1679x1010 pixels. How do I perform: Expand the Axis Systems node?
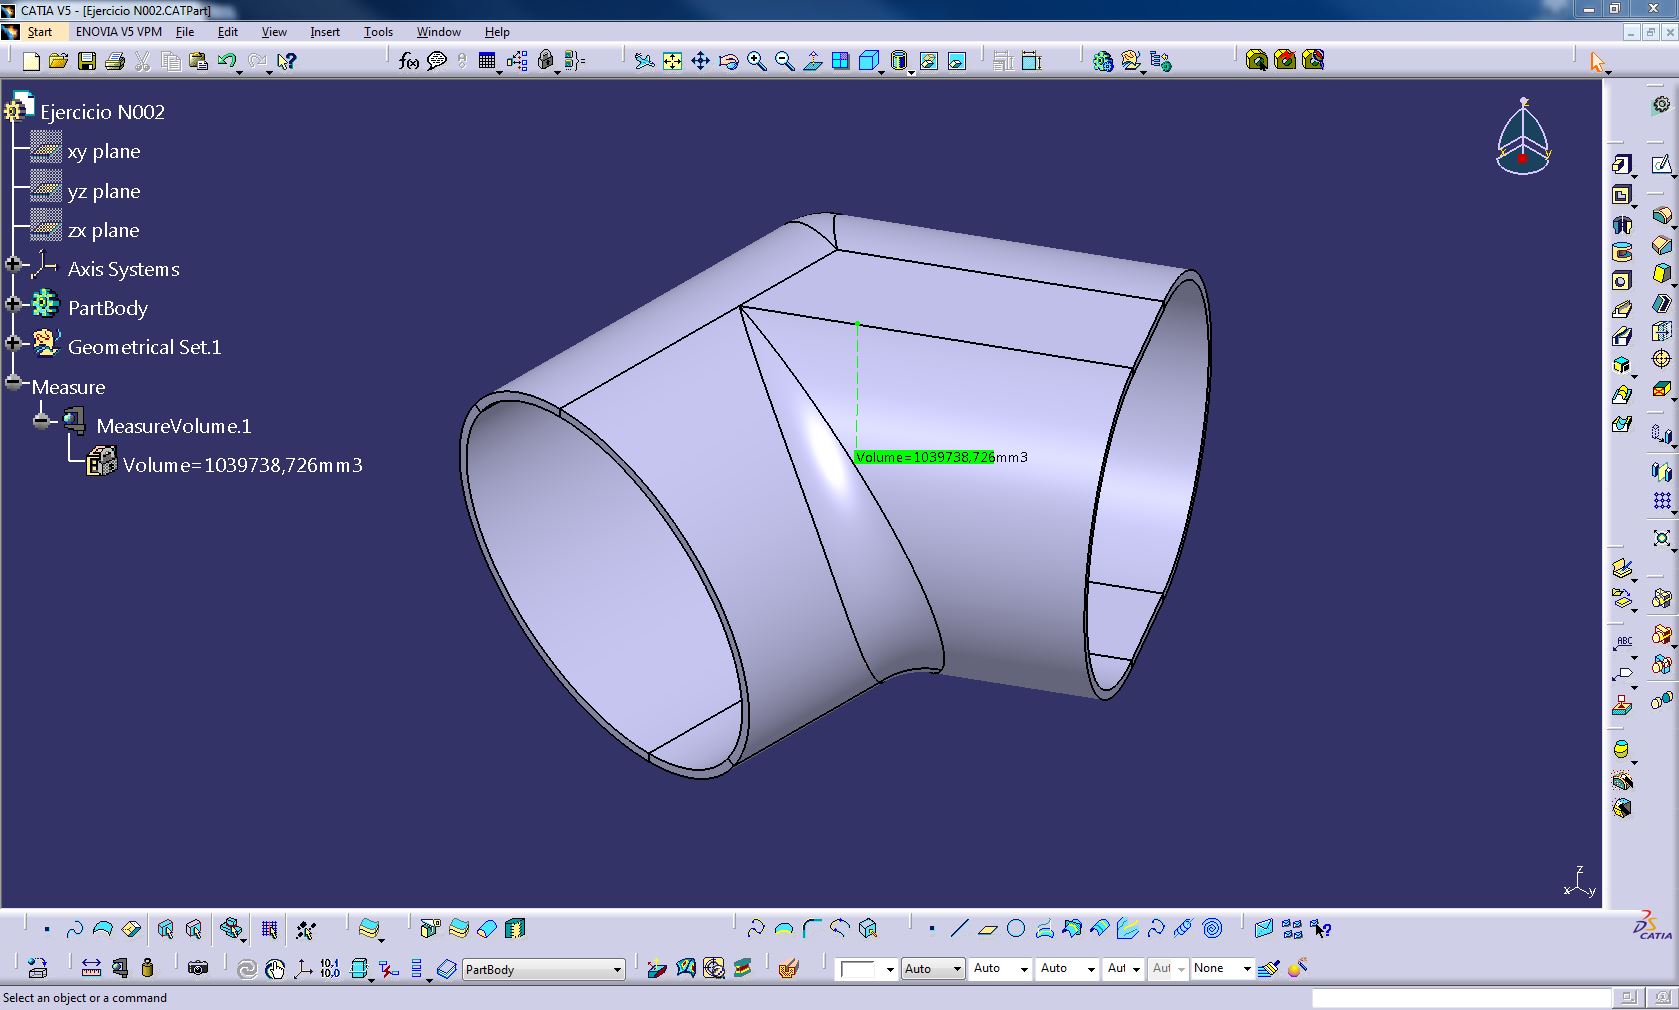coord(13,264)
